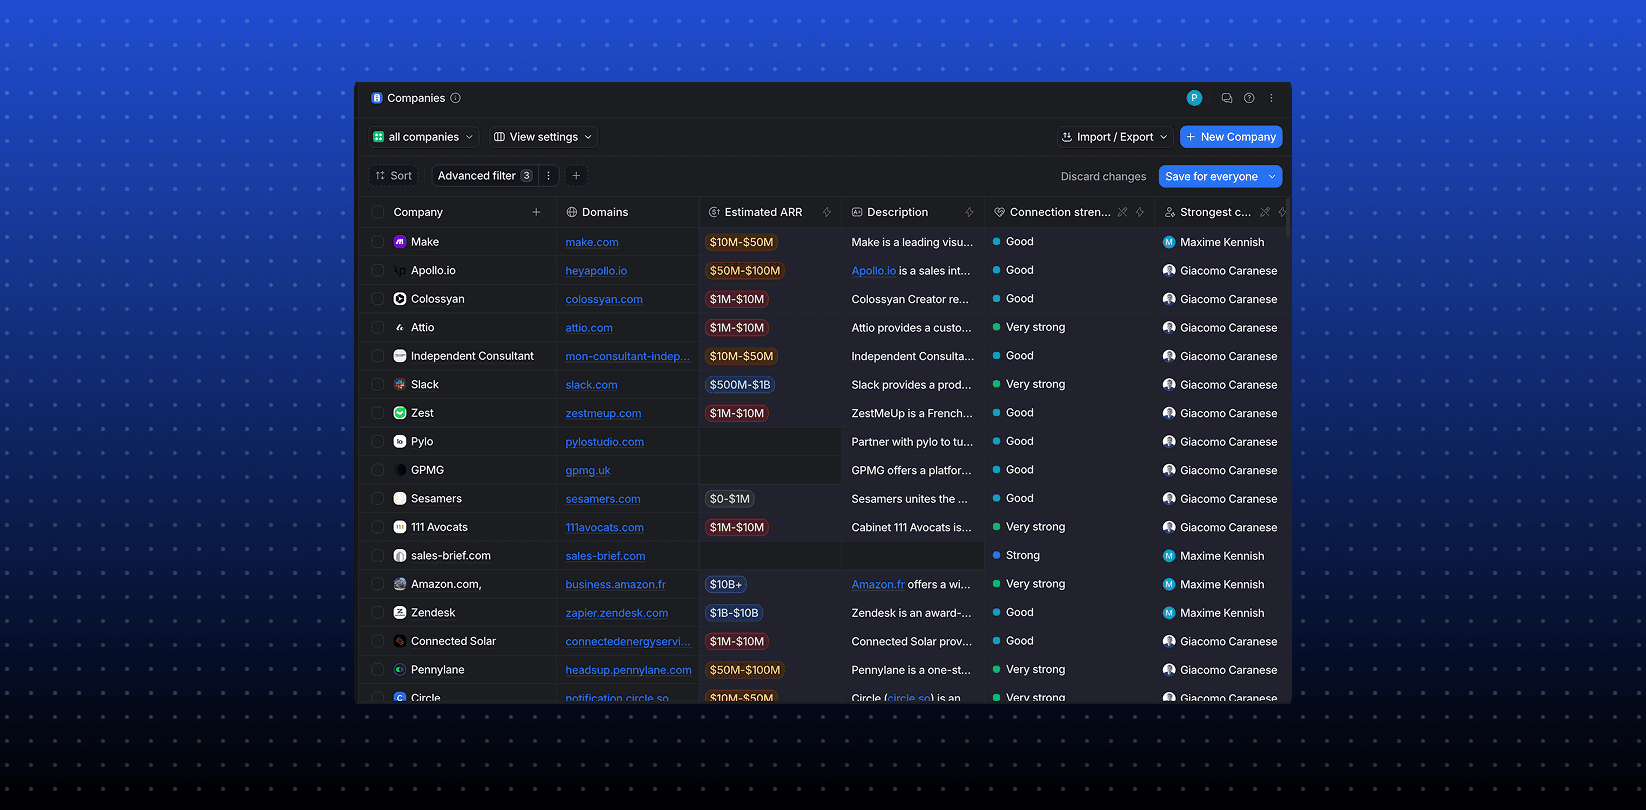This screenshot has height=810, width=1646.
Task: Click the Connected Solar company name
Action: pyautogui.click(x=453, y=641)
